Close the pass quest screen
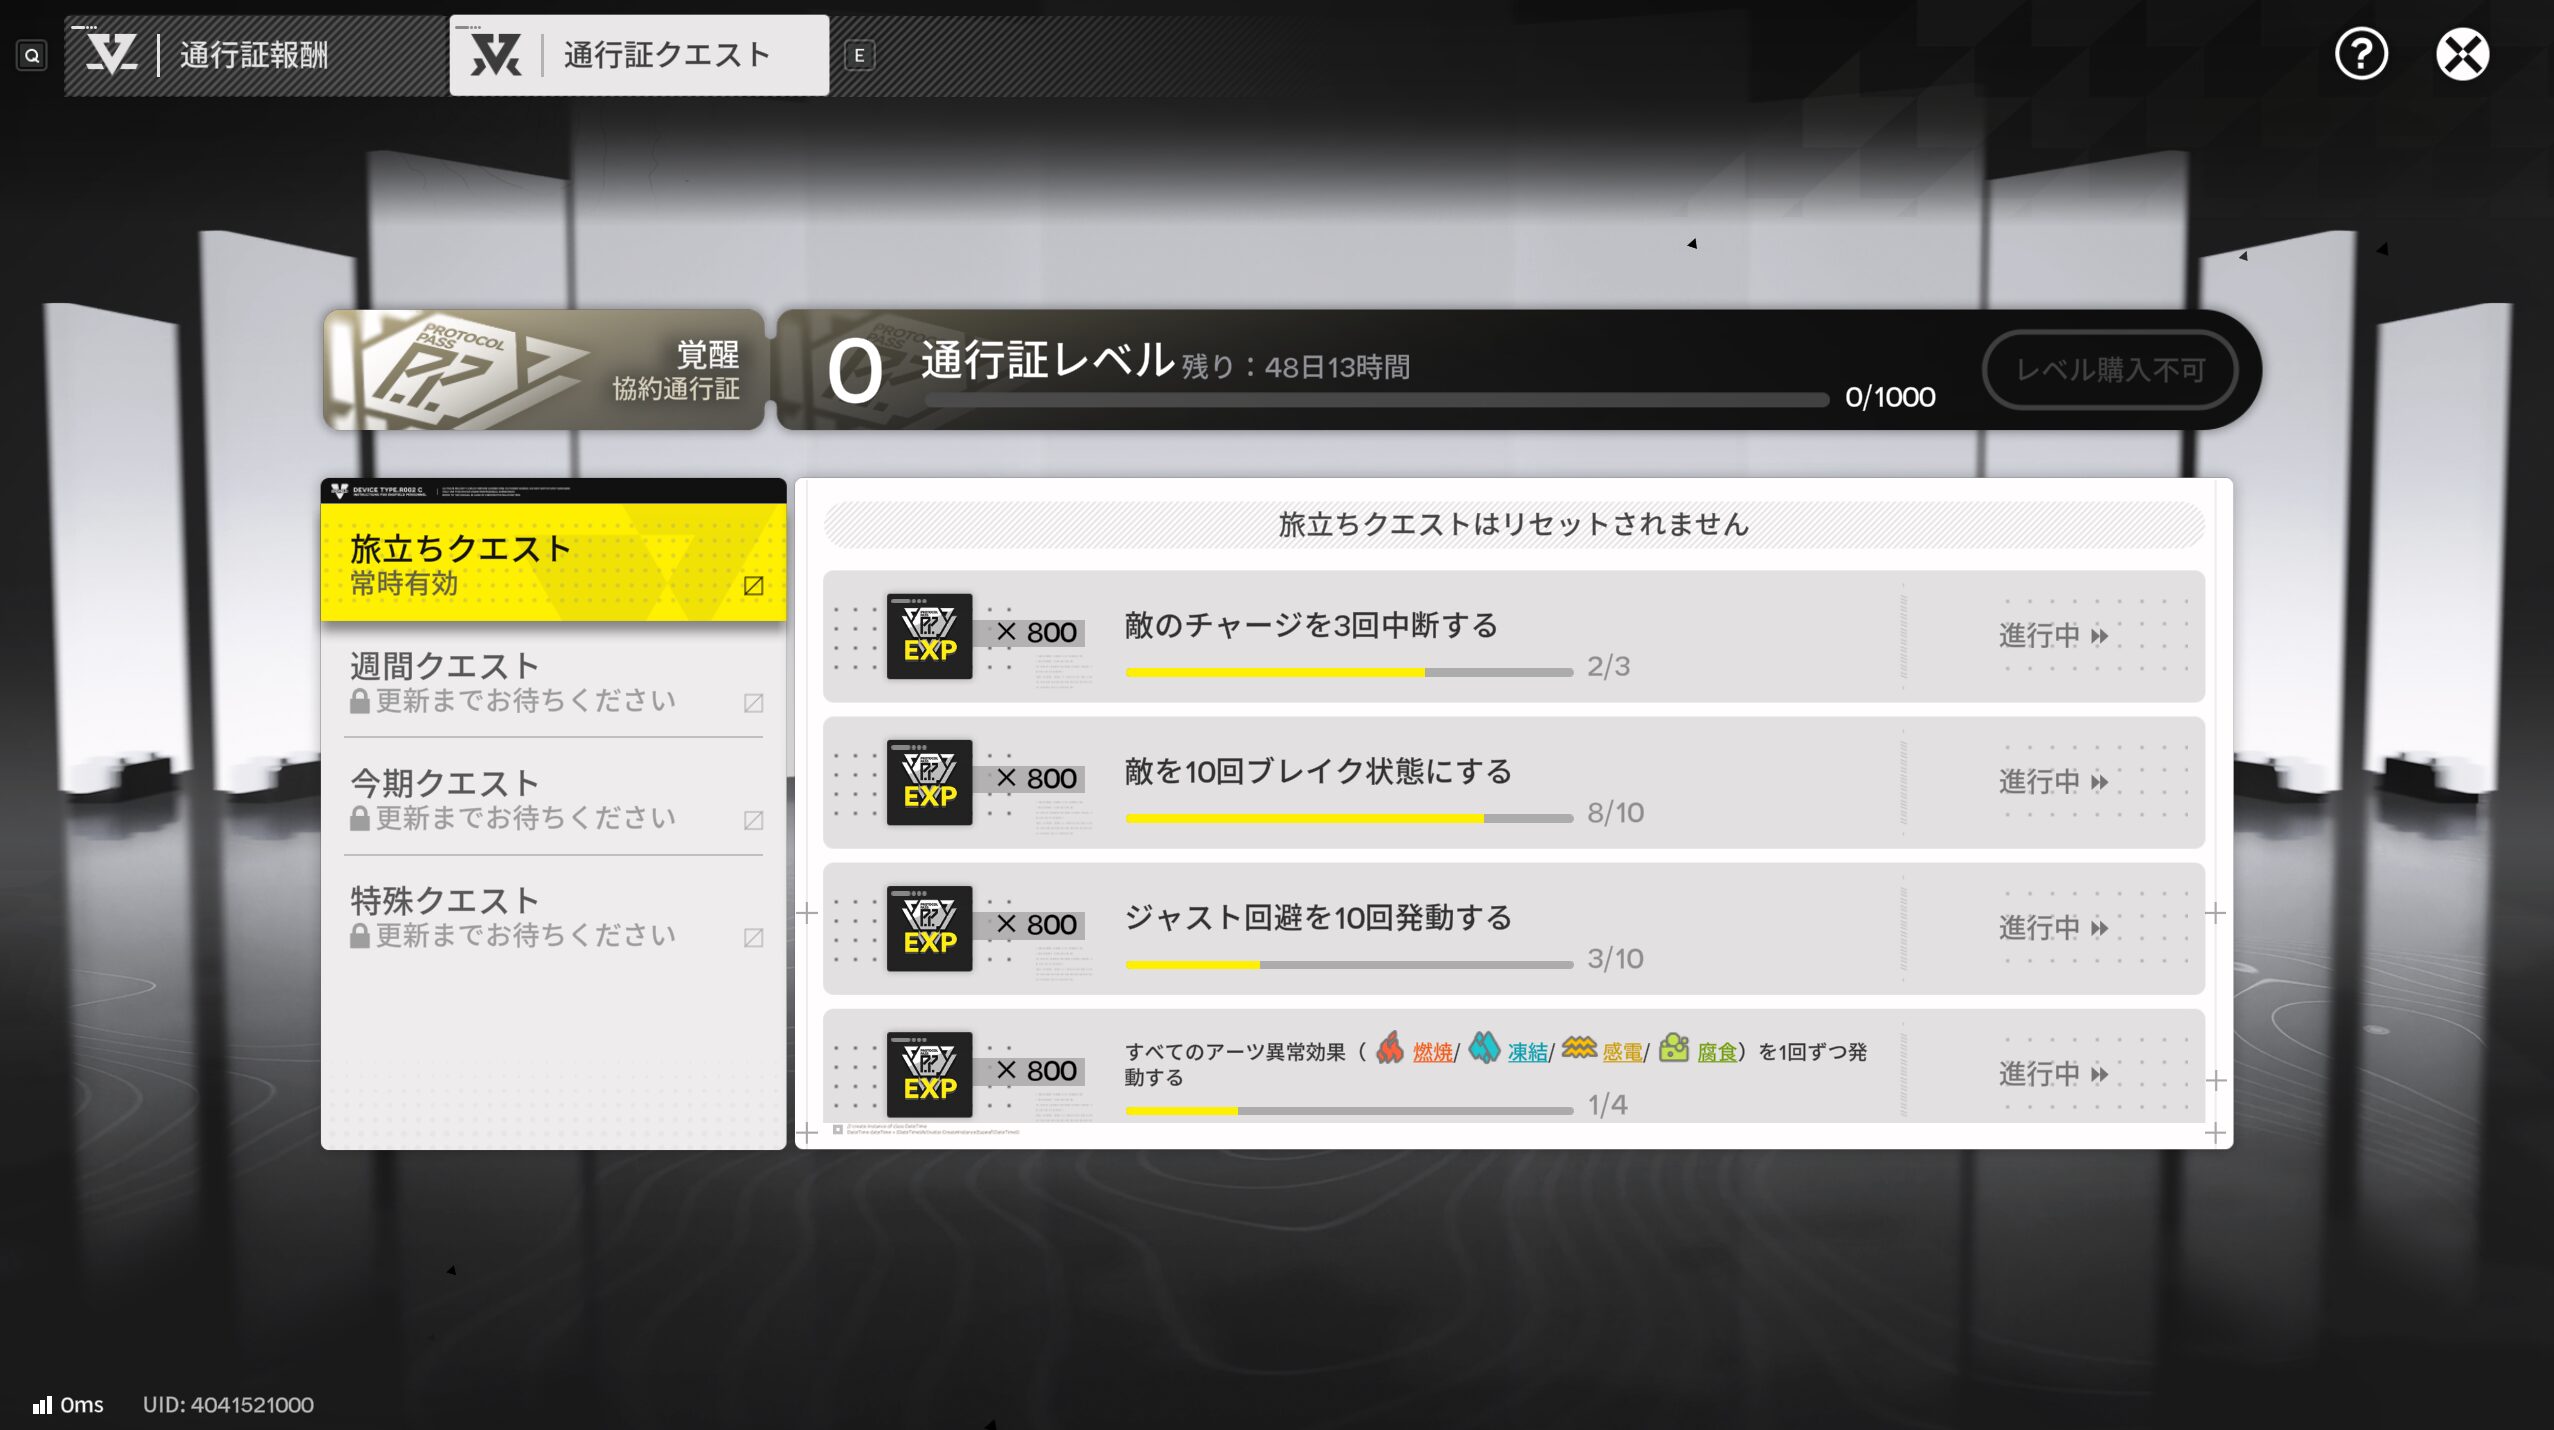2554x1430 pixels. (x=2461, y=54)
